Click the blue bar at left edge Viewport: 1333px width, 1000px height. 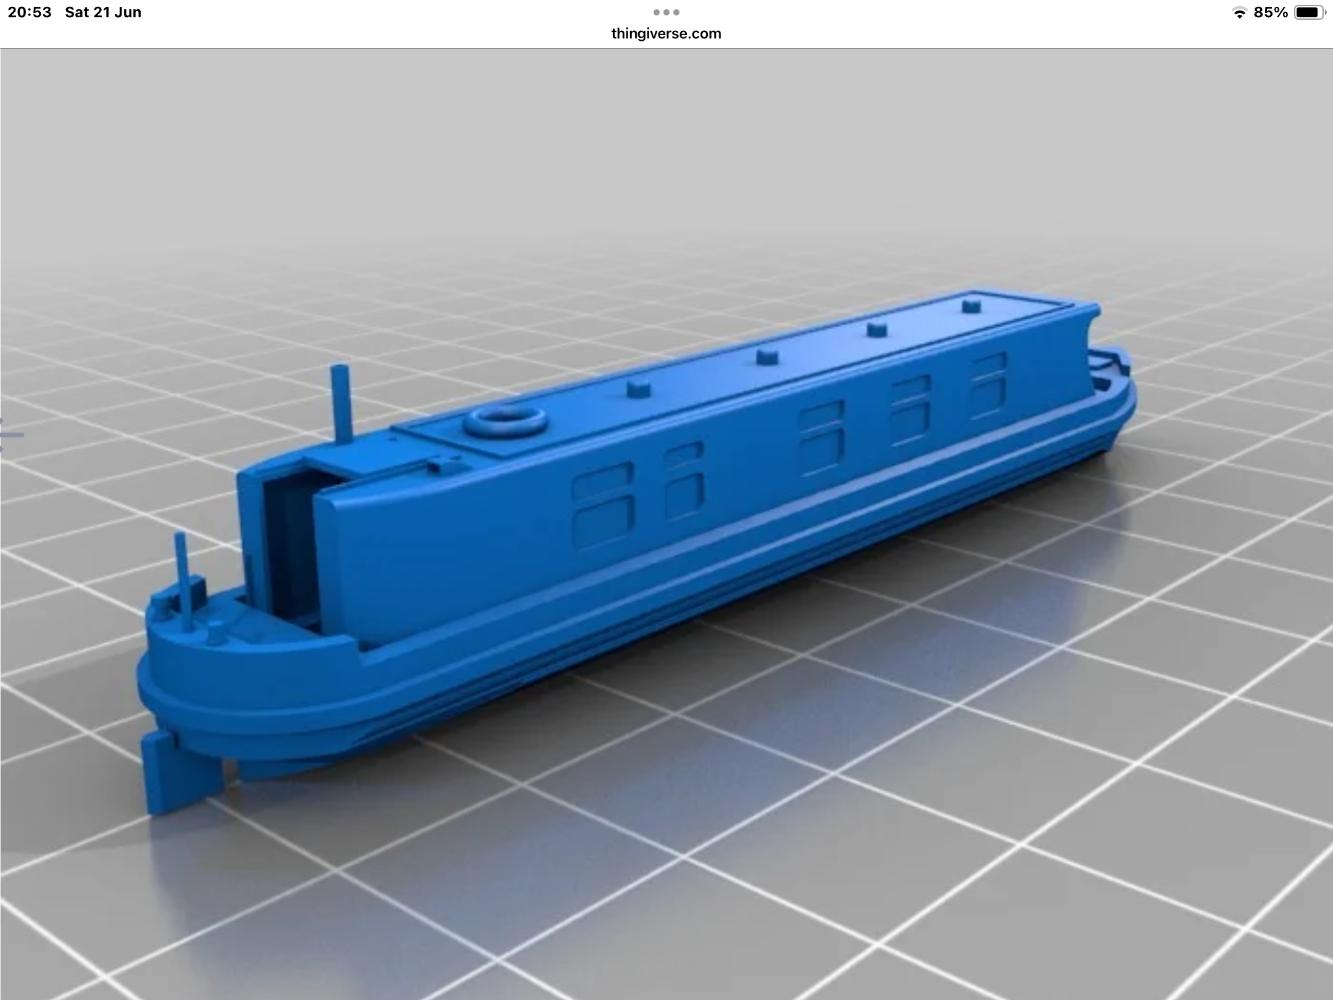(10, 434)
